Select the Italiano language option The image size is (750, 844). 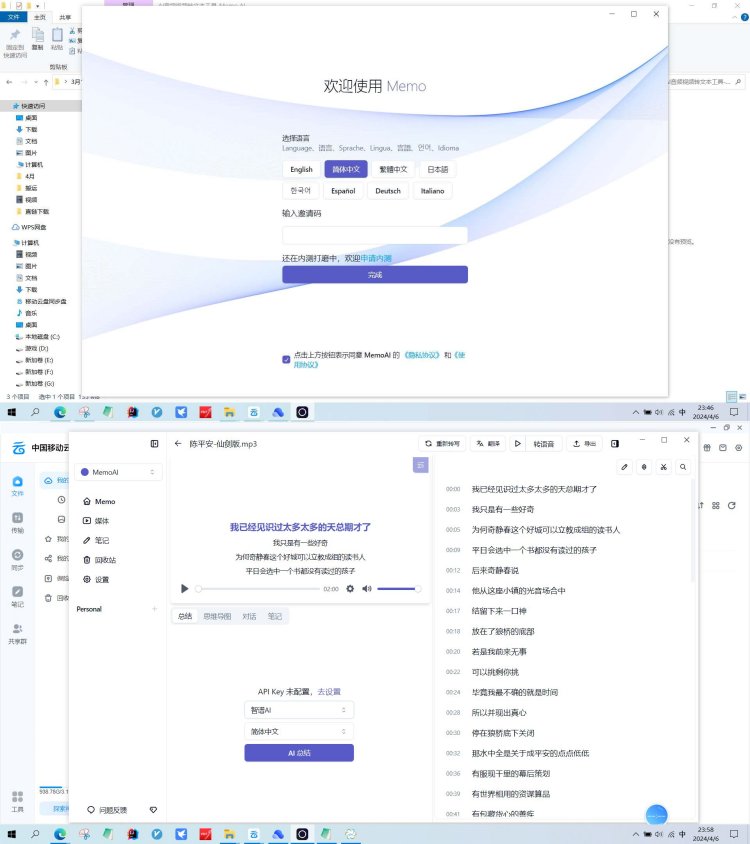(432, 191)
